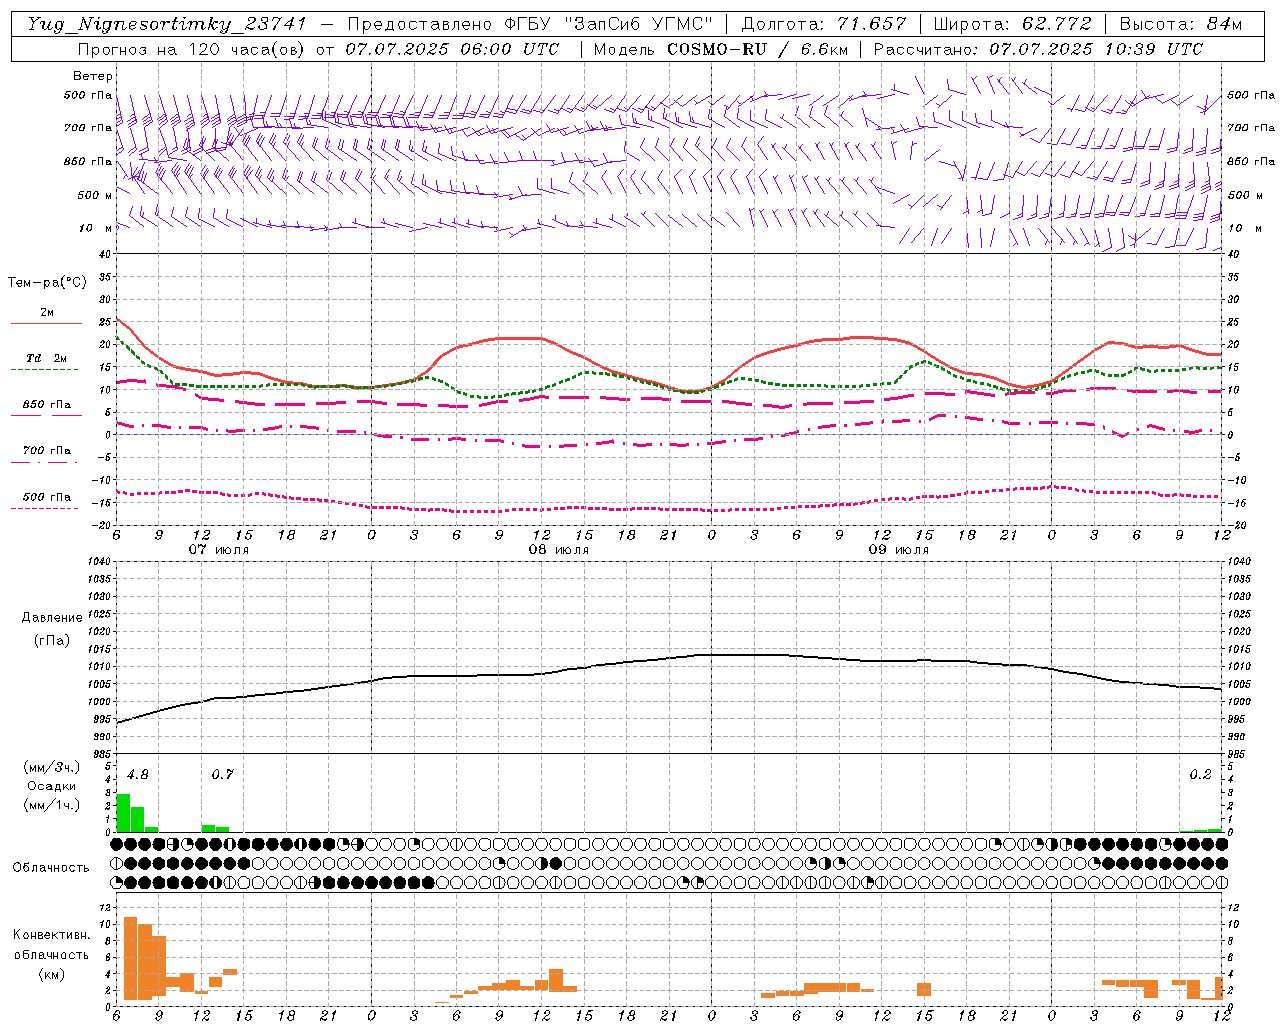Click the (гПа) pressure unit label
This screenshot has width=1280, height=1024.
click(52, 640)
